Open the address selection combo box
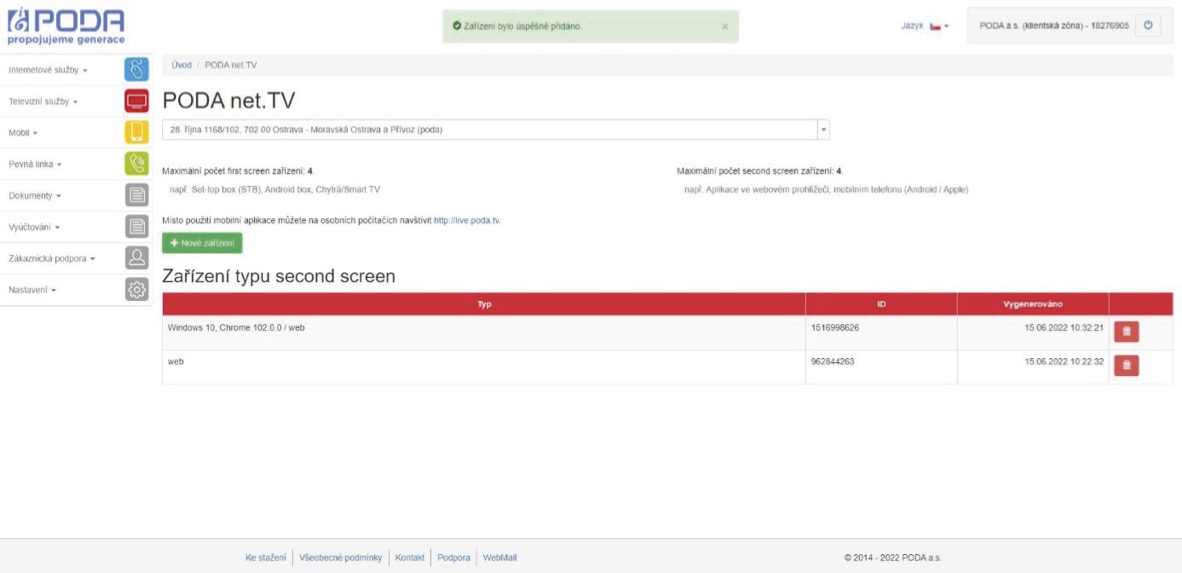 coord(496,130)
